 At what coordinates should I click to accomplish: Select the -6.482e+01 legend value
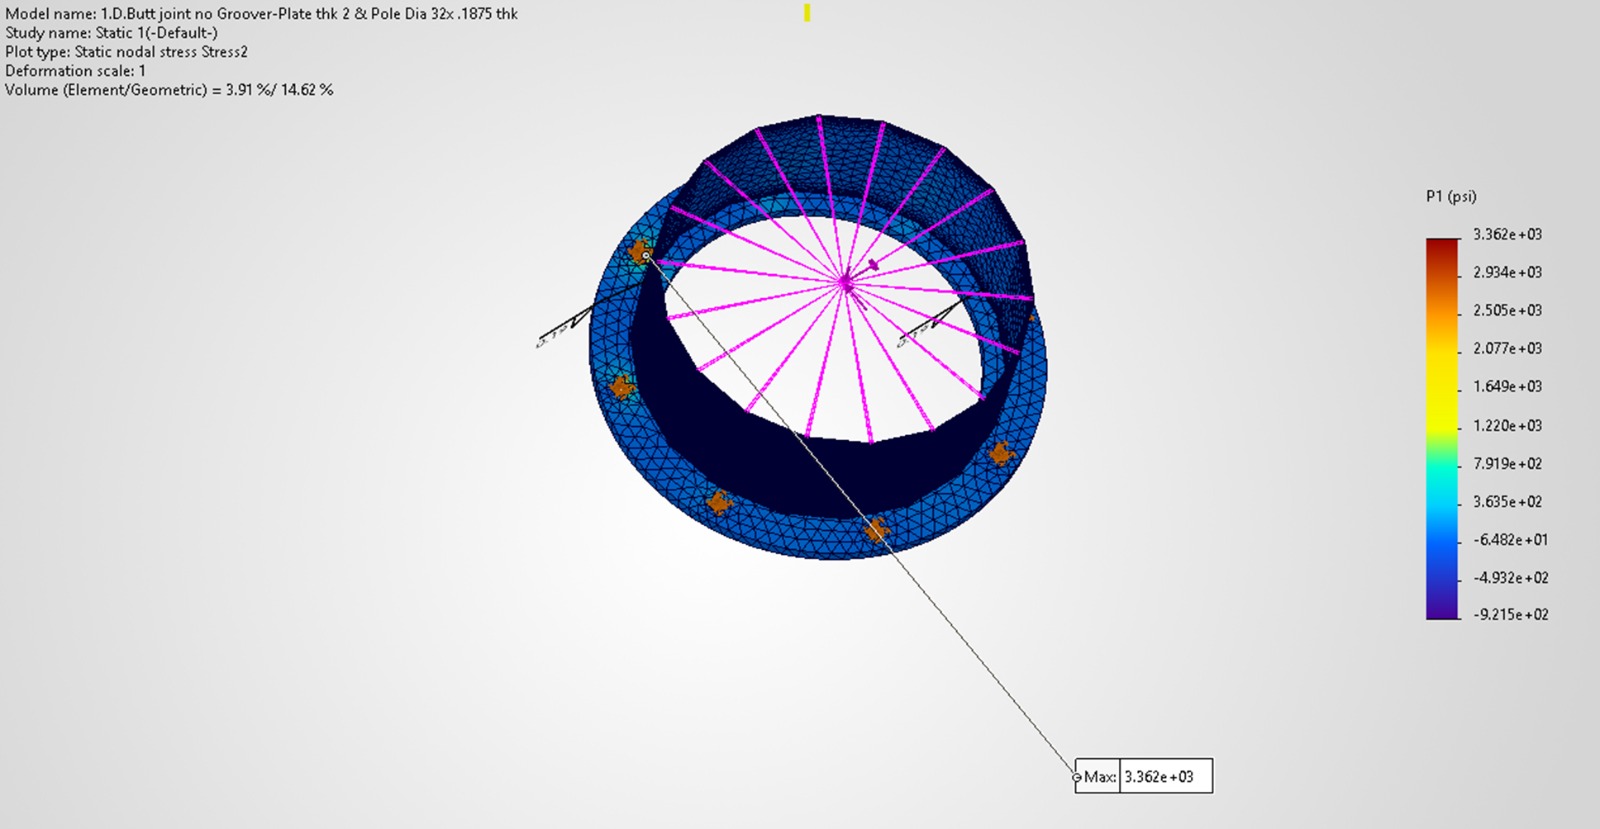pos(1510,539)
